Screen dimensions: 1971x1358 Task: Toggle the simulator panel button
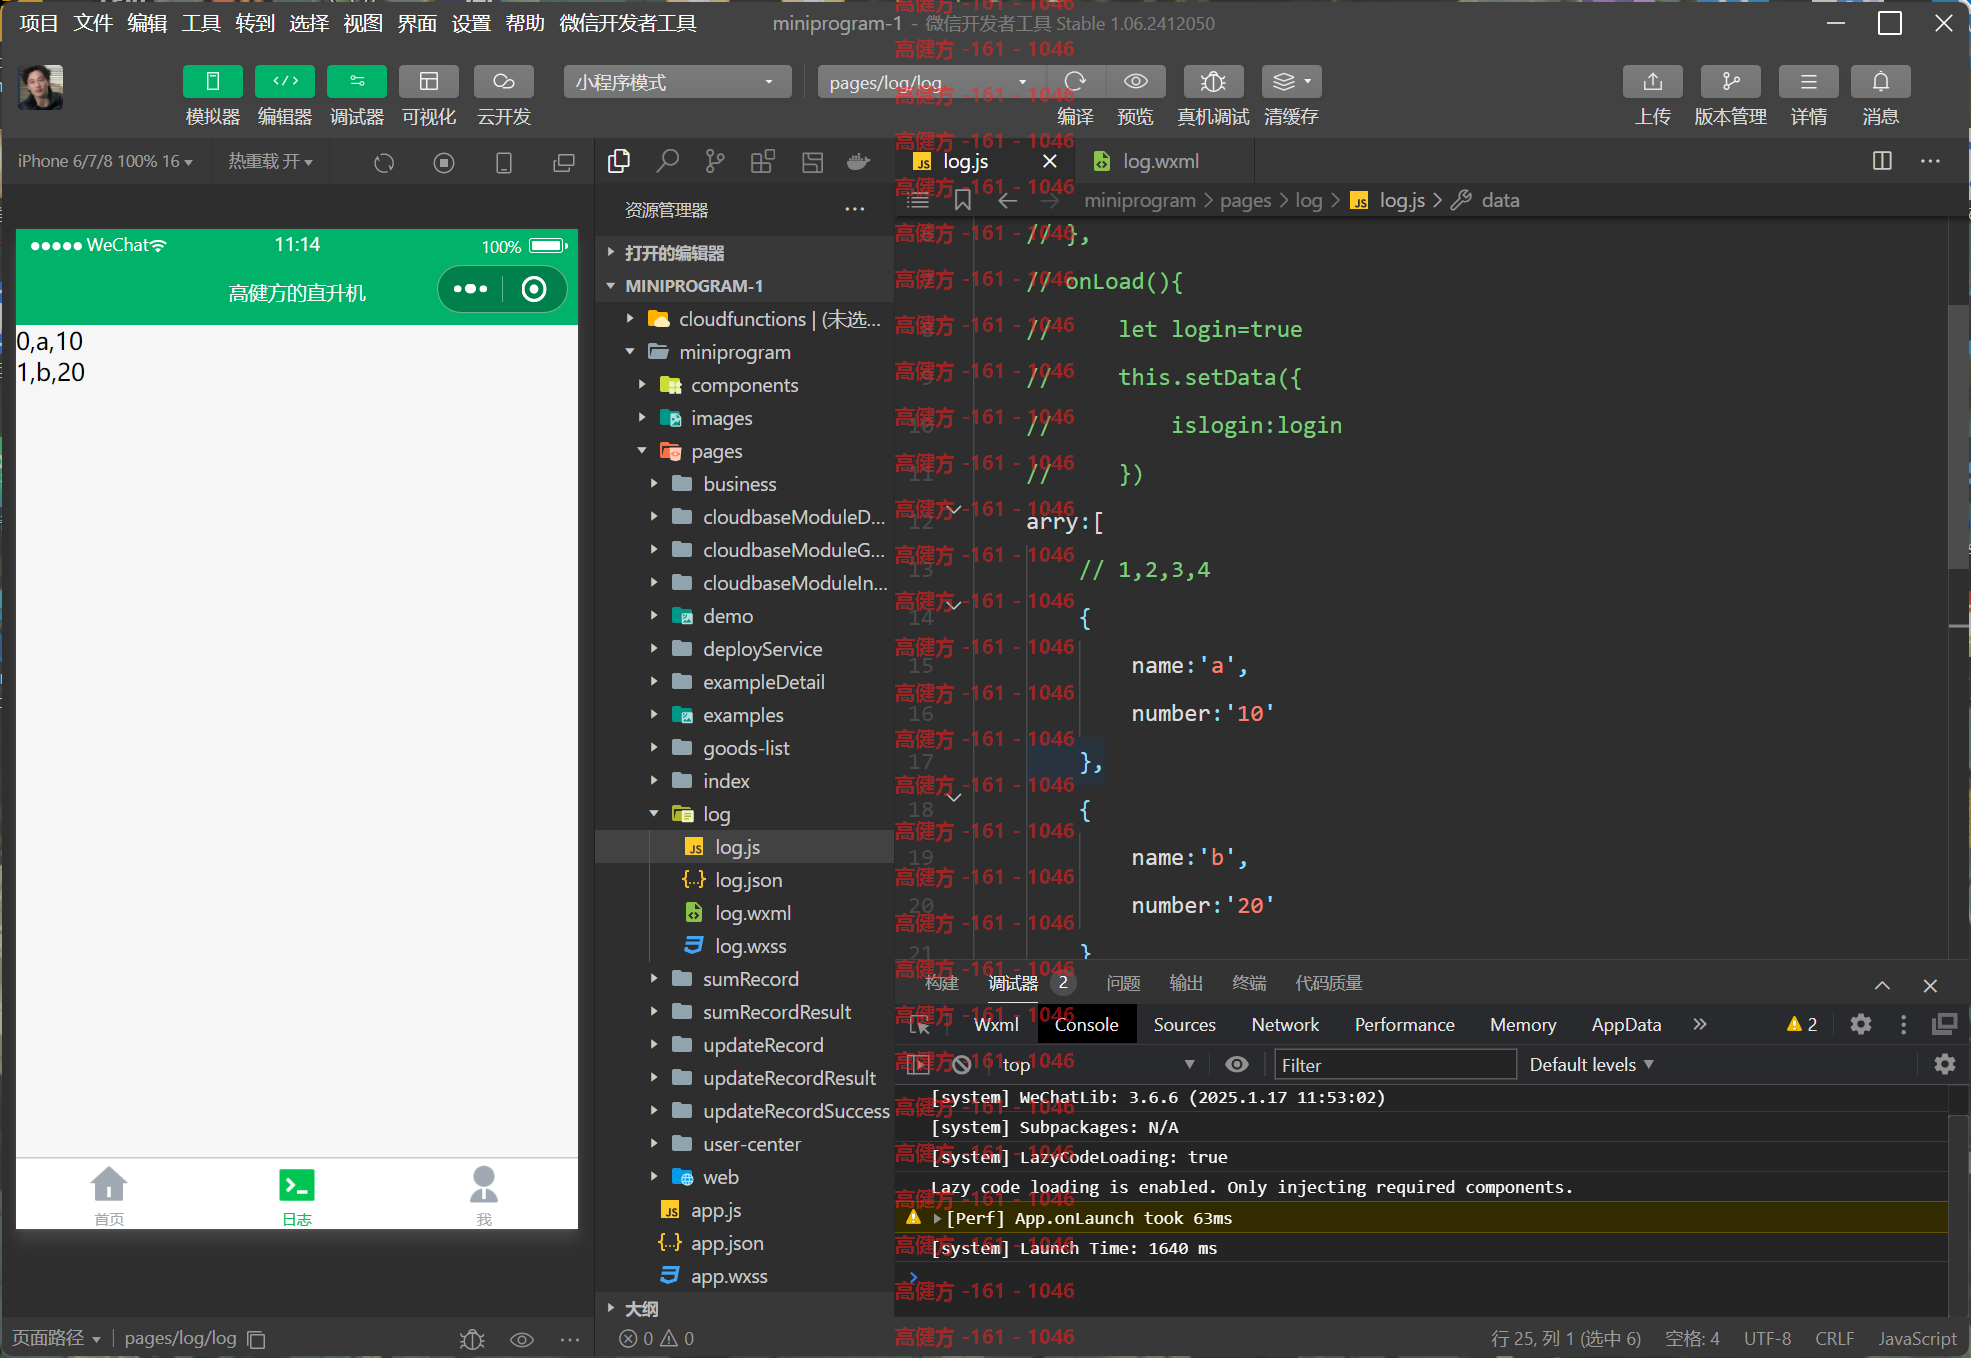212,82
